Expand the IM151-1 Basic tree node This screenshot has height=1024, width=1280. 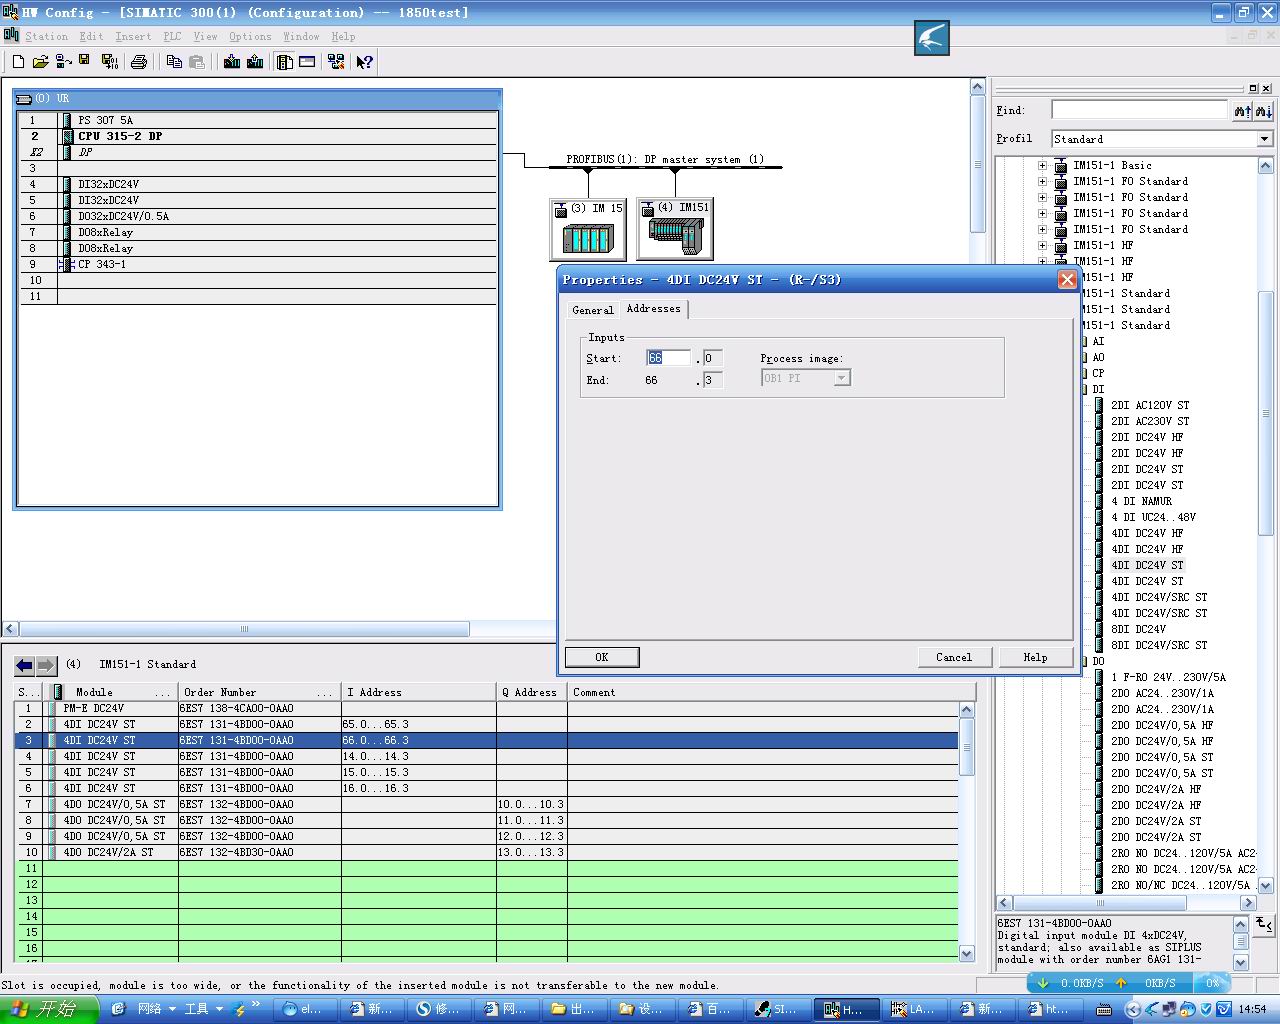pos(1042,166)
